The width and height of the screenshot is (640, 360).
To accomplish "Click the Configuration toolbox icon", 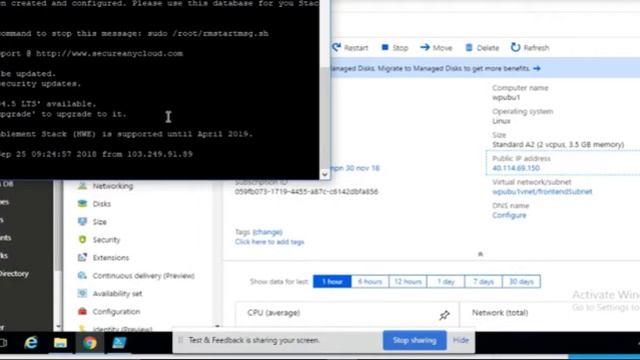I will point(82,311).
